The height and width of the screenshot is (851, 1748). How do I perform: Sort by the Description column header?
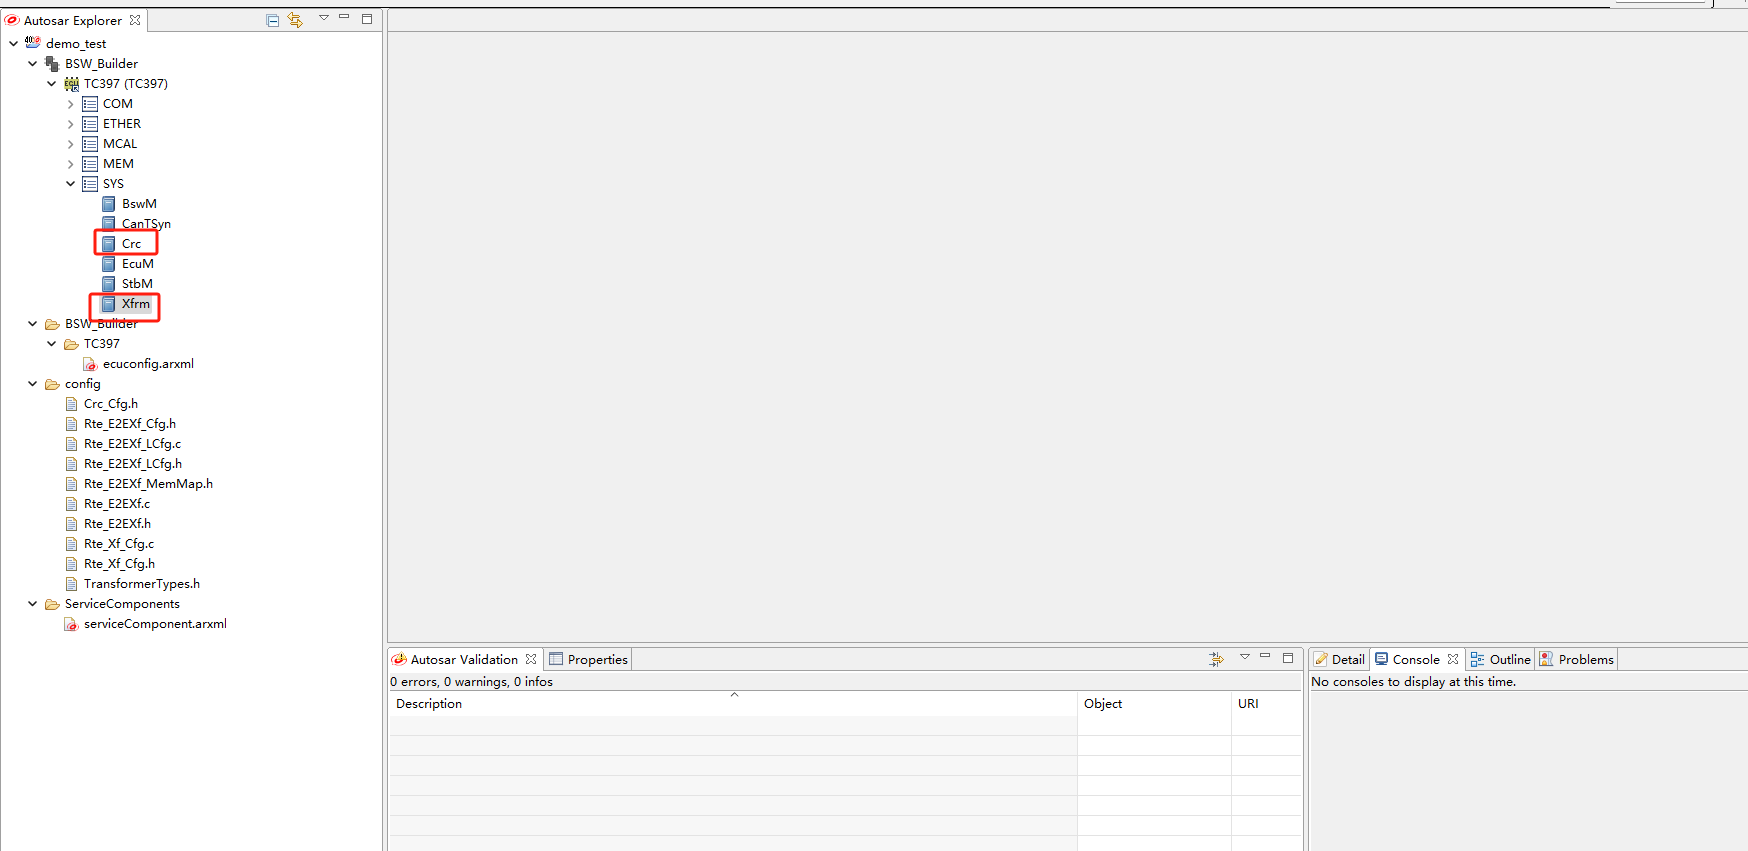[429, 704]
